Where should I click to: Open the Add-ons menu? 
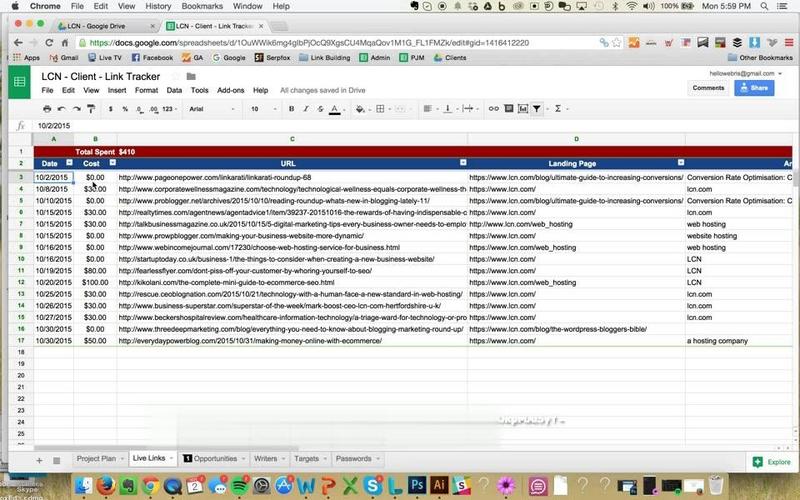click(x=231, y=90)
